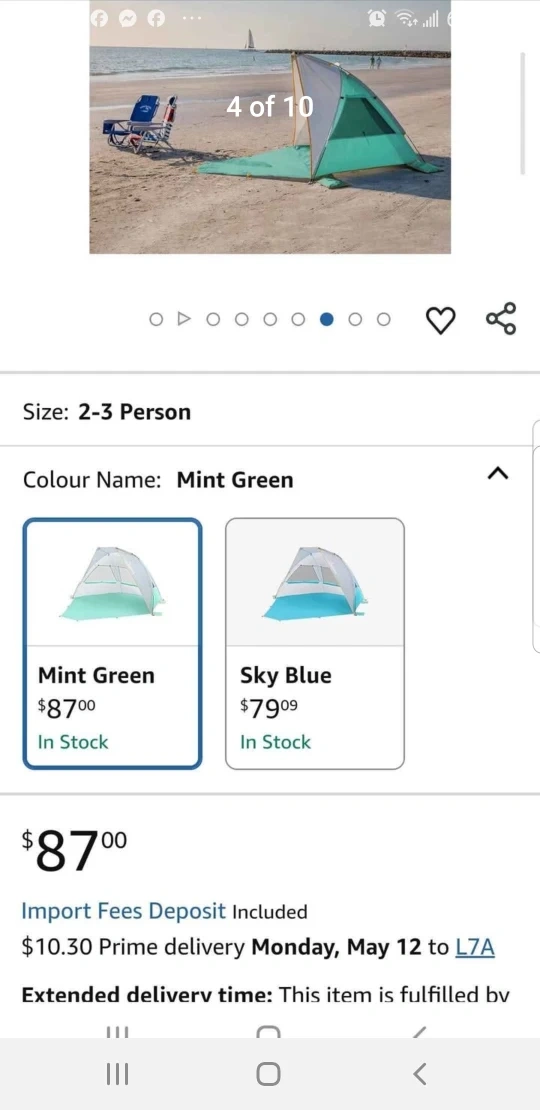Tap the share icon
Screen dimensions: 540x1110
point(501,319)
